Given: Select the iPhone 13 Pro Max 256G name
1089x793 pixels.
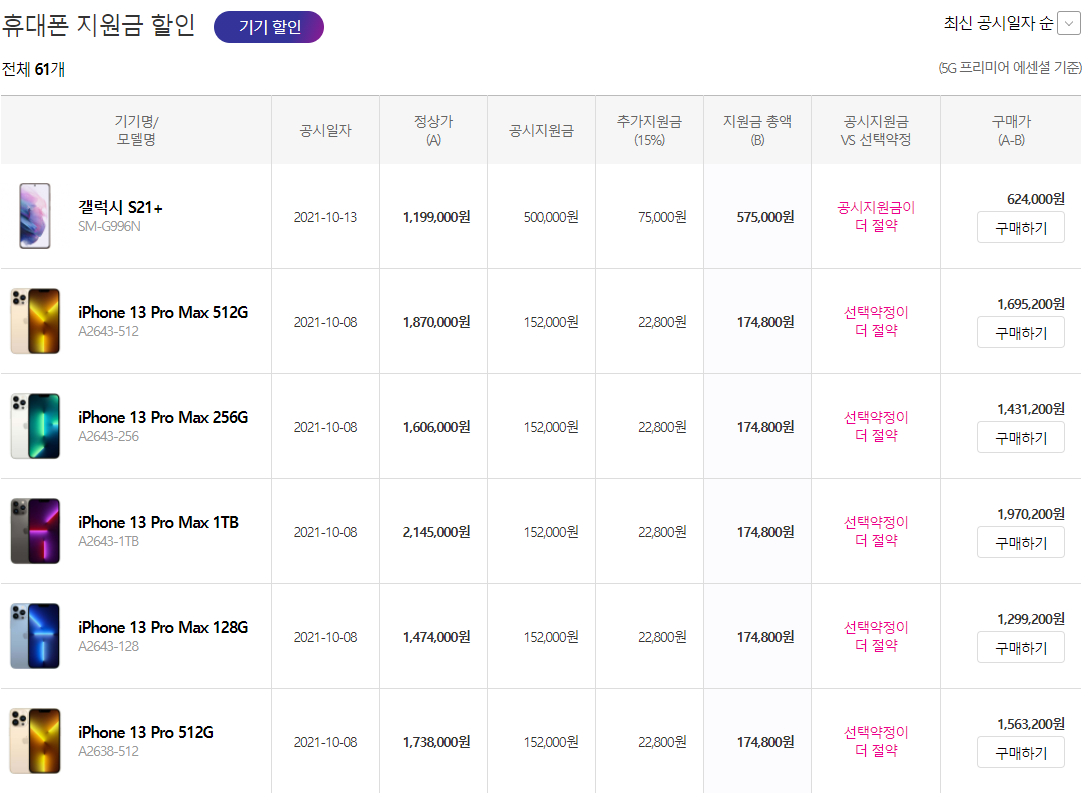Looking at the screenshot, I should [x=163, y=417].
